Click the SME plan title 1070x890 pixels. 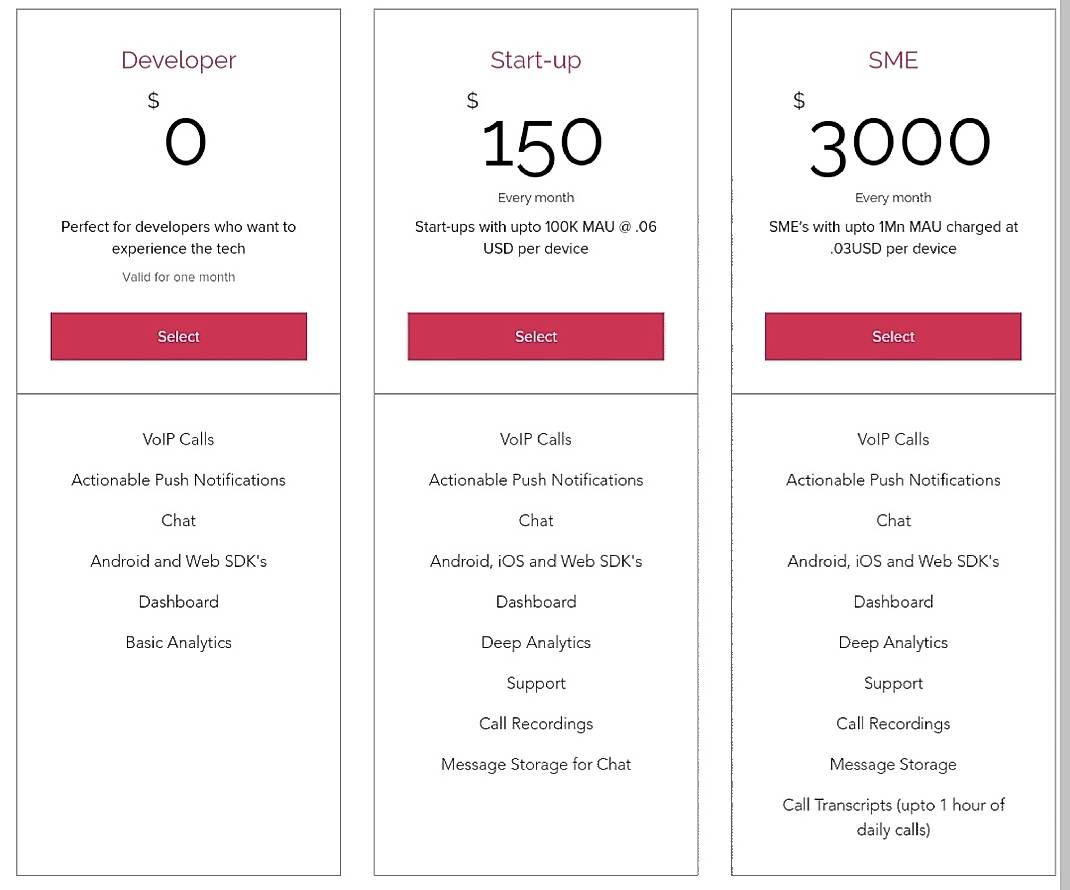click(892, 60)
